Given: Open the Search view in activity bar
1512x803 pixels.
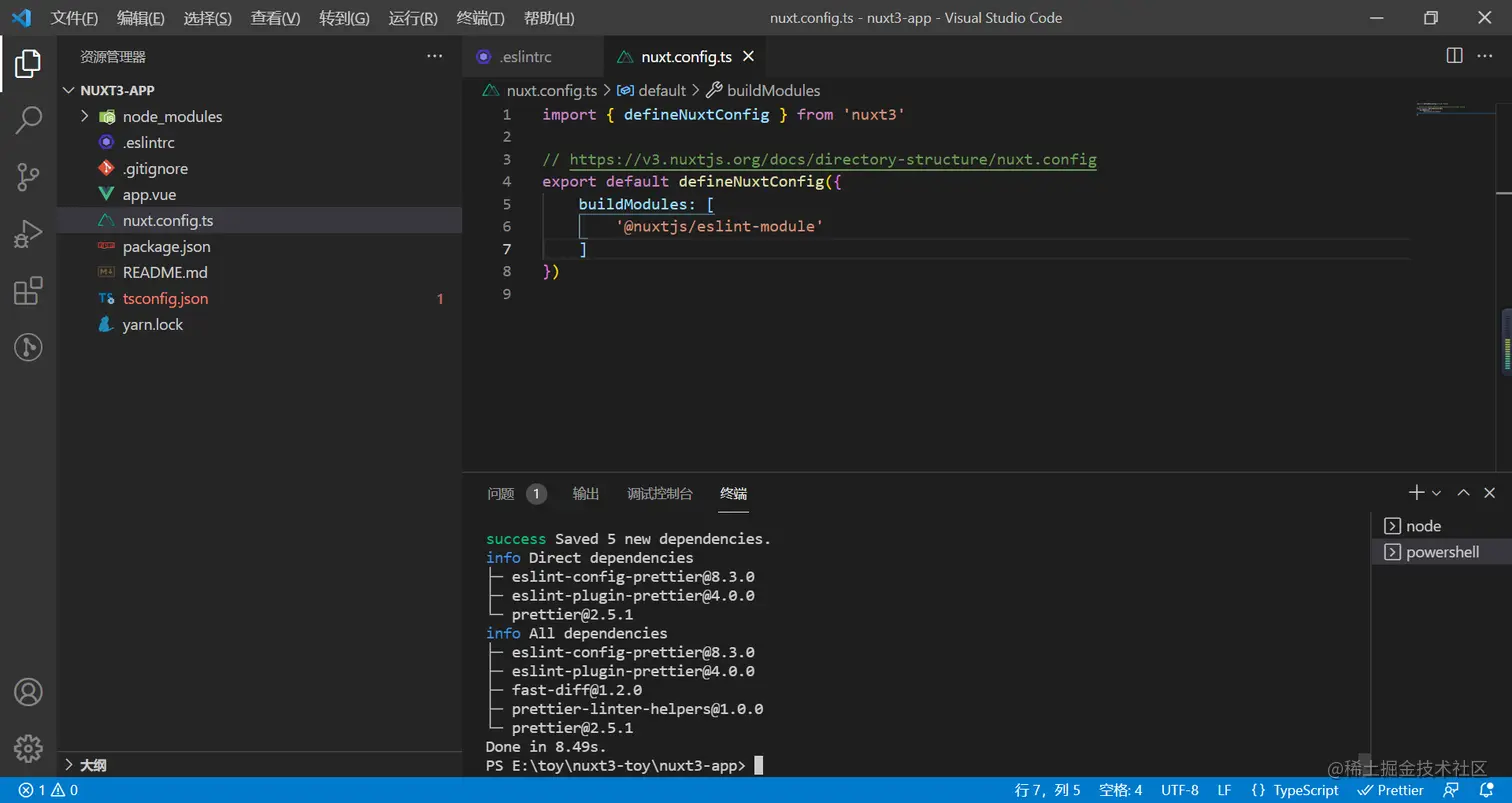Looking at the screenshot, I should [x=28, y=120].
